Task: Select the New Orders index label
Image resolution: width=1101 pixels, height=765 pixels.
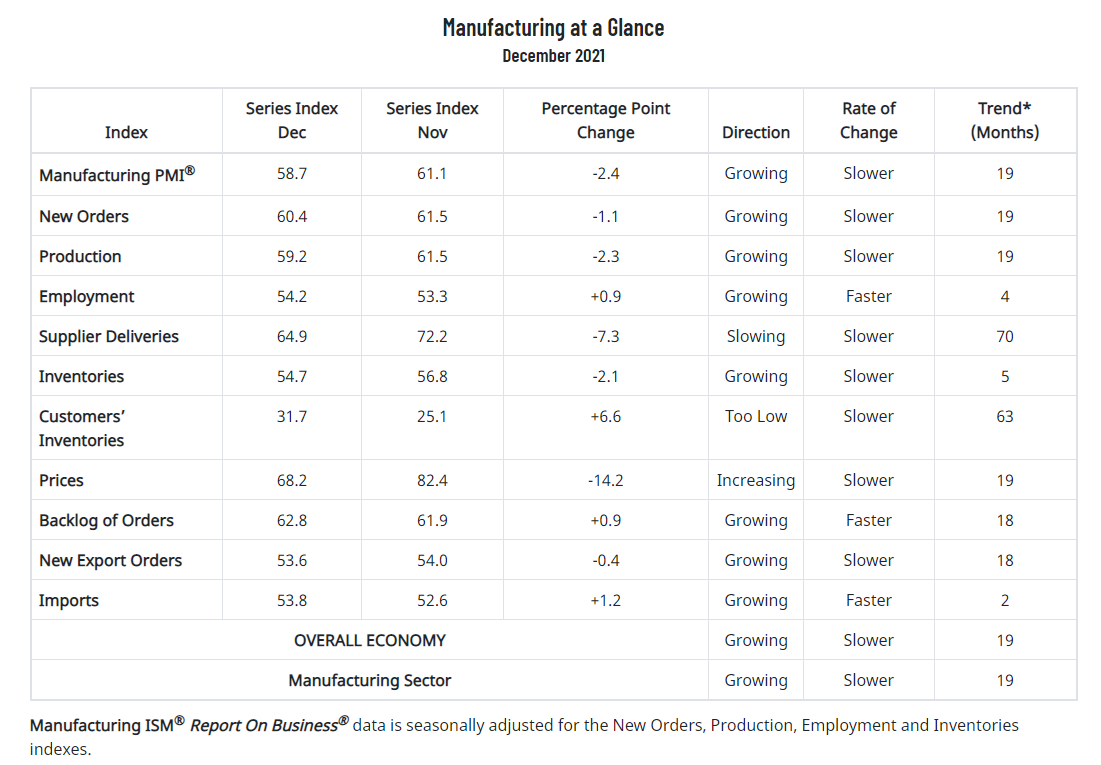Action: click(84, 216)
